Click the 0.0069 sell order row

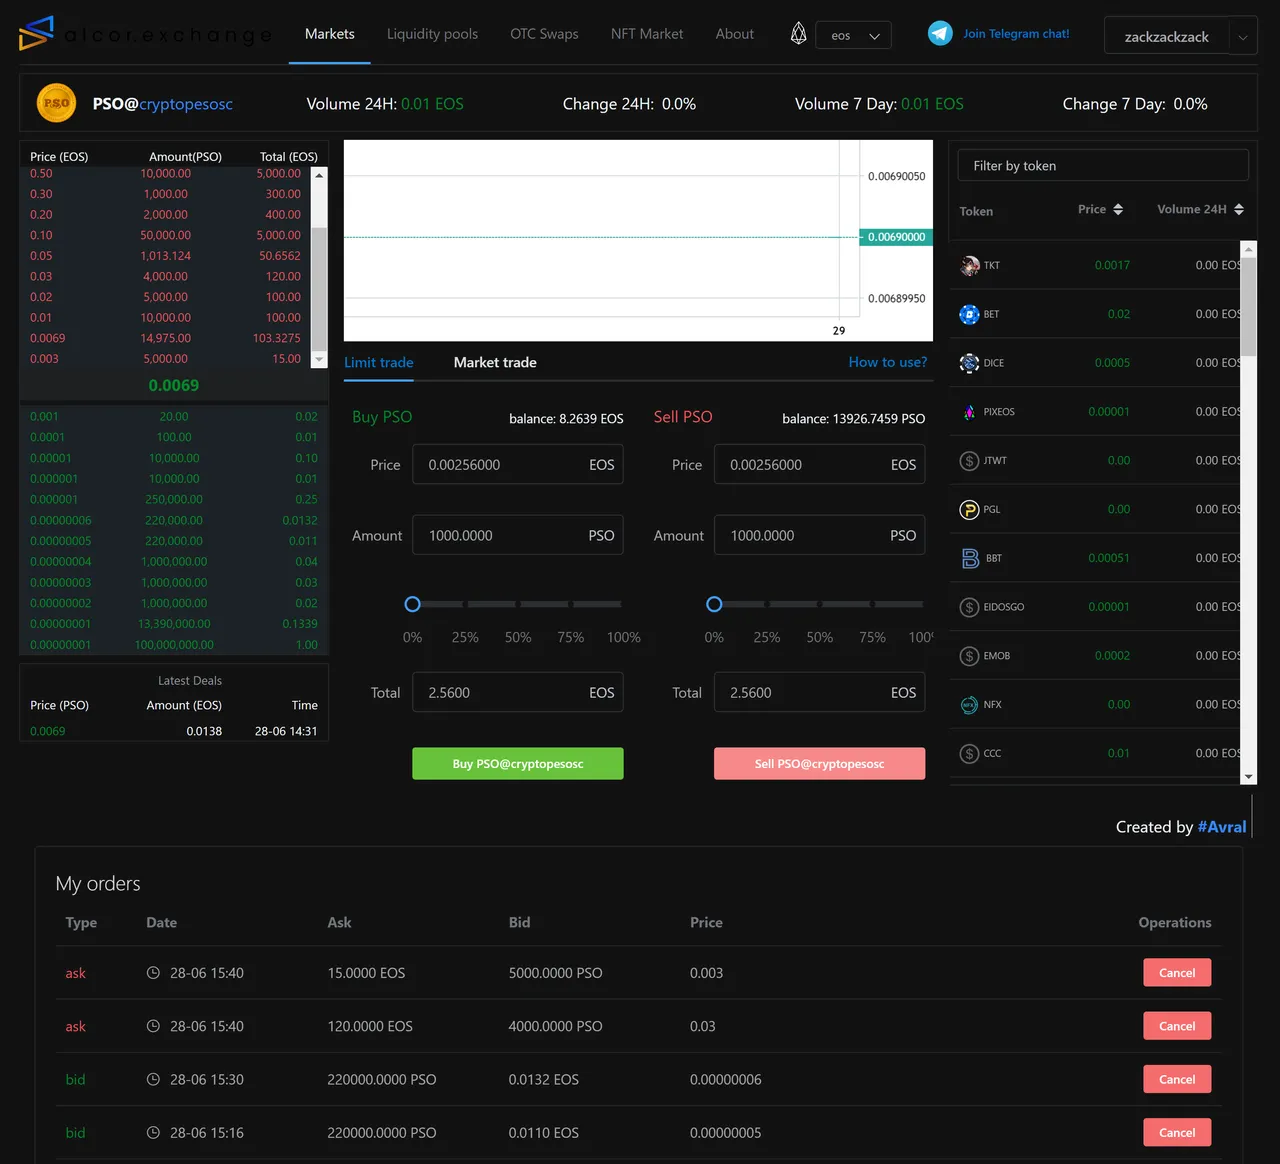point(166,338)
